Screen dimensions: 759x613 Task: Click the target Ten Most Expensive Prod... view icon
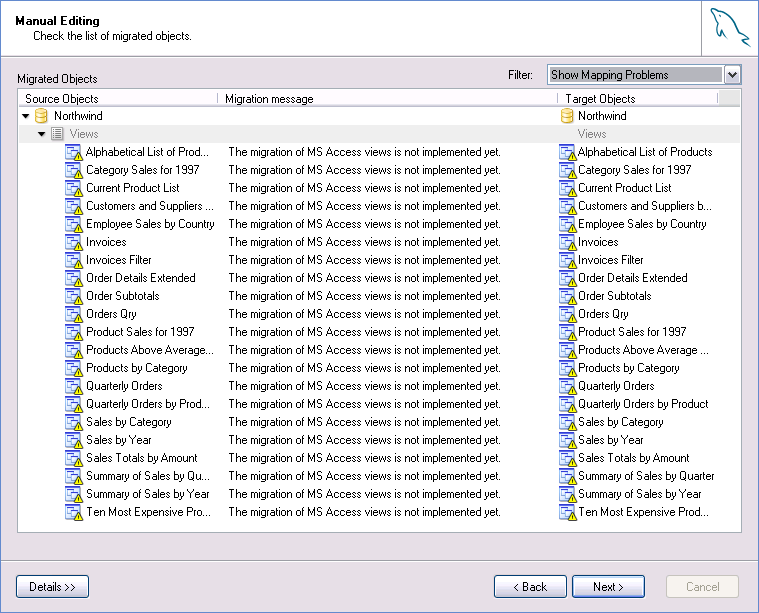pyautogui.click(x=567, y=512)
